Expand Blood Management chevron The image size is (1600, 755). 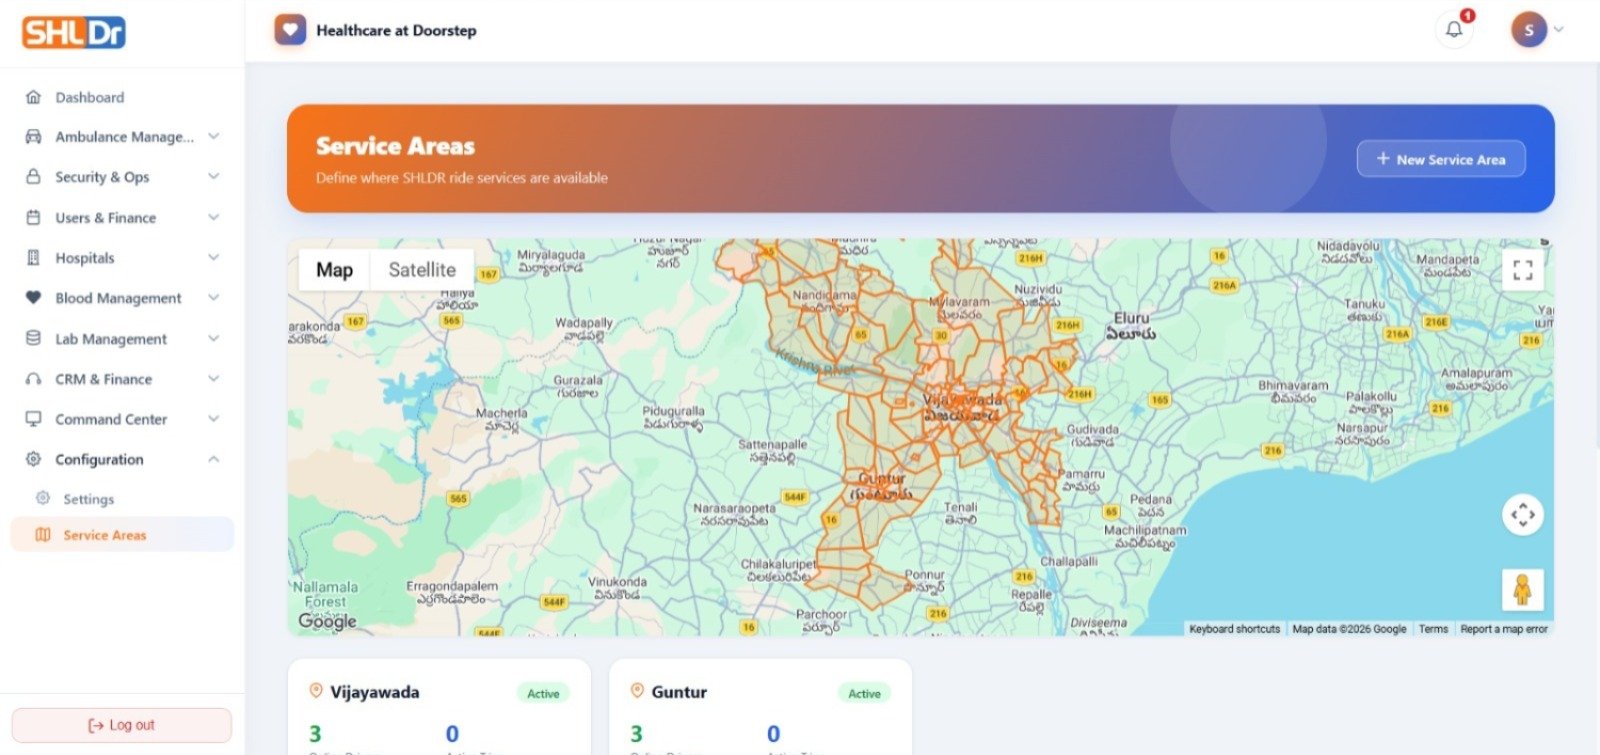pyautogui.click(x=213, y=298)
